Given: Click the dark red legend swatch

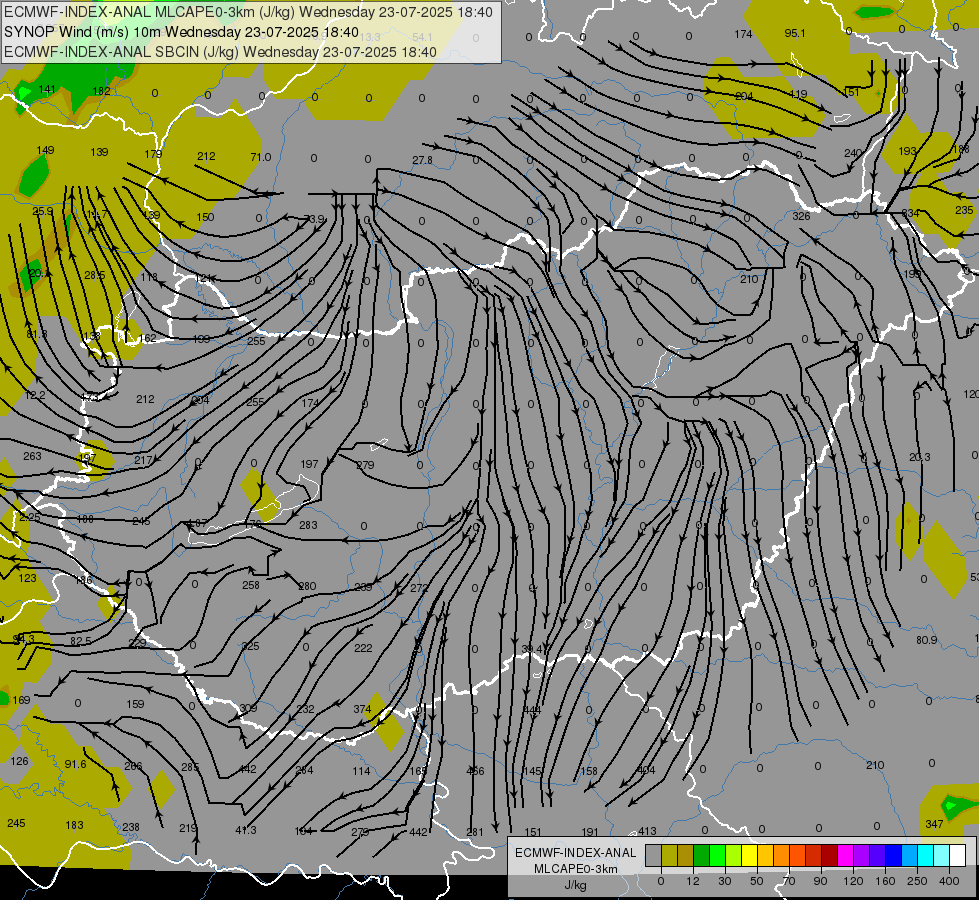Looking at the screenshot, I should (x=830, y=856).
